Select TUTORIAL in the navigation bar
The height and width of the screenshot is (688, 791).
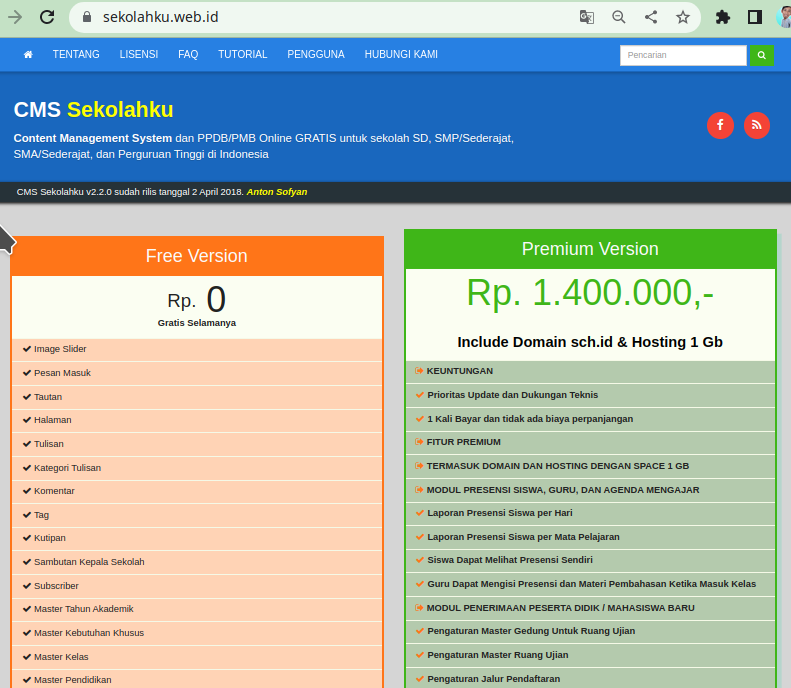click(x=243, y=55)
